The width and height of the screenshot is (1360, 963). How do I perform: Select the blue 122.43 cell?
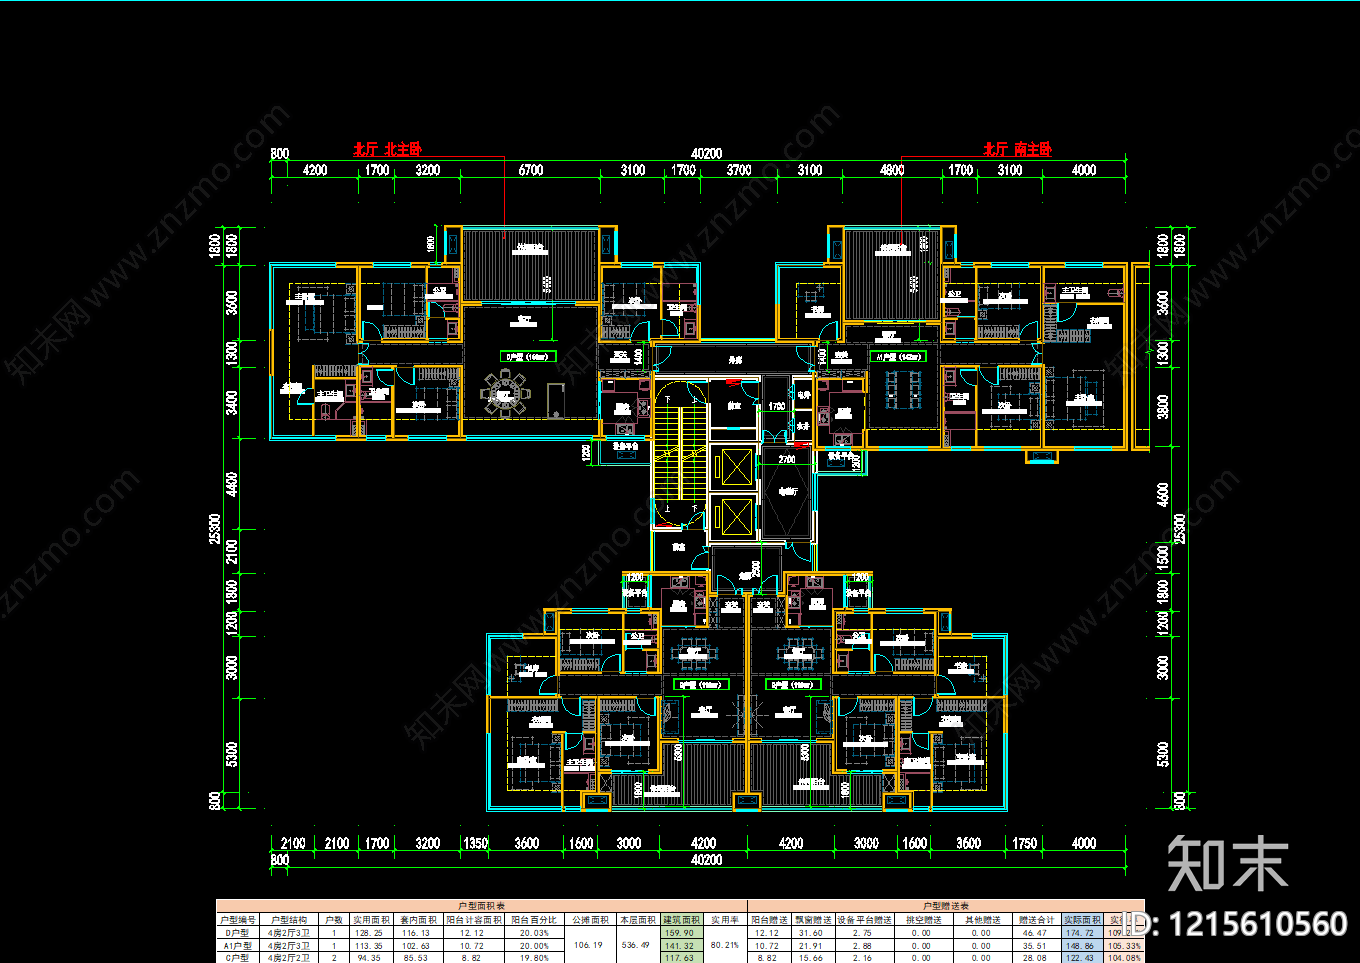point(1082,957)
